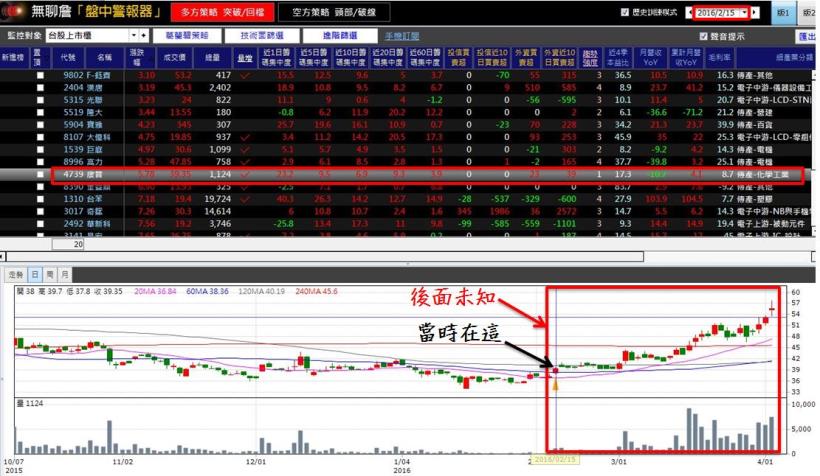Select stock row 8996 高力
Viewport: 820px width, 476px height.
click(406, 162)
